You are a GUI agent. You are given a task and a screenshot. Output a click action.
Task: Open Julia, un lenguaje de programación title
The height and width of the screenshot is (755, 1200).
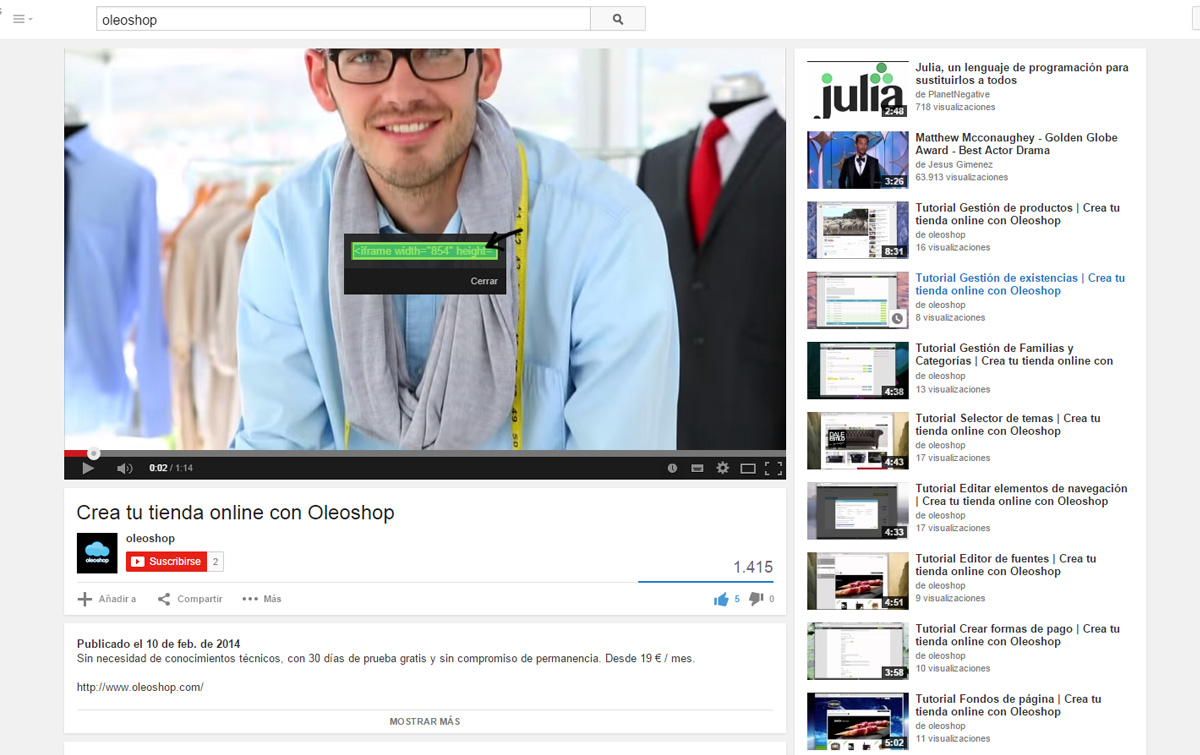[1022, 74]
